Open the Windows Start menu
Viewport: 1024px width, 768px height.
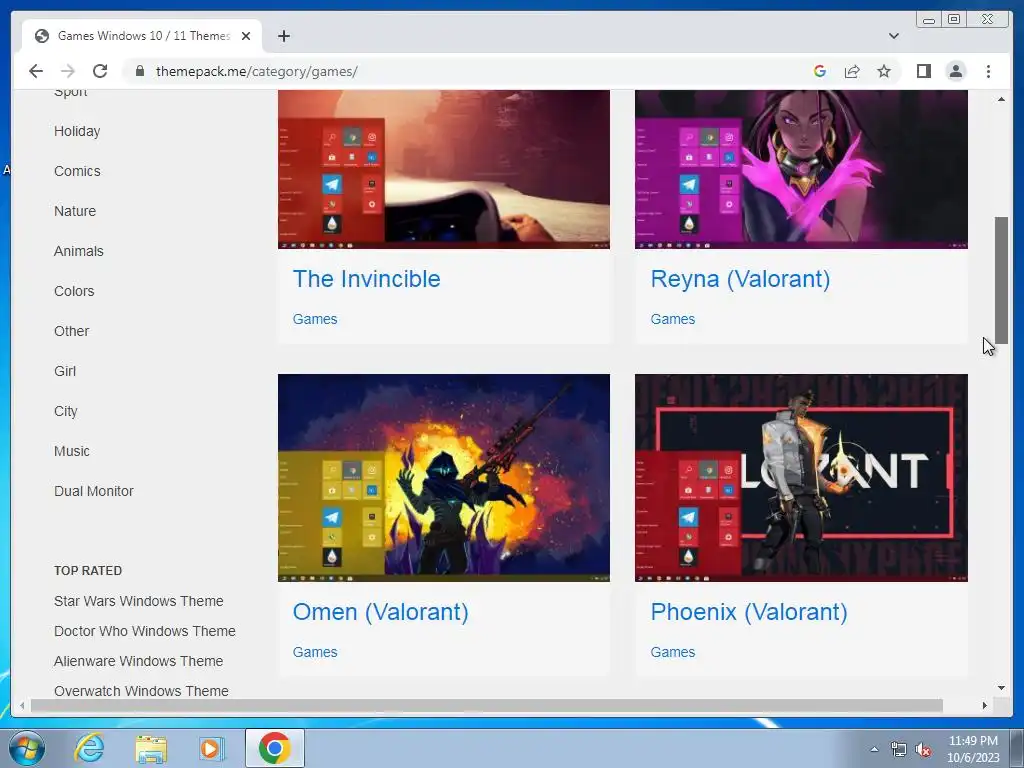[x=27, y=748]
